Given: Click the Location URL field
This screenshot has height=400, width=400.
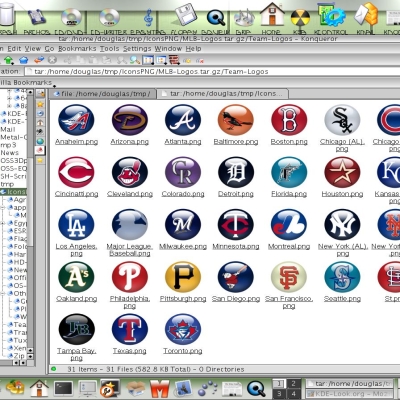Looking at the screenshot, I should click(212, 72).
